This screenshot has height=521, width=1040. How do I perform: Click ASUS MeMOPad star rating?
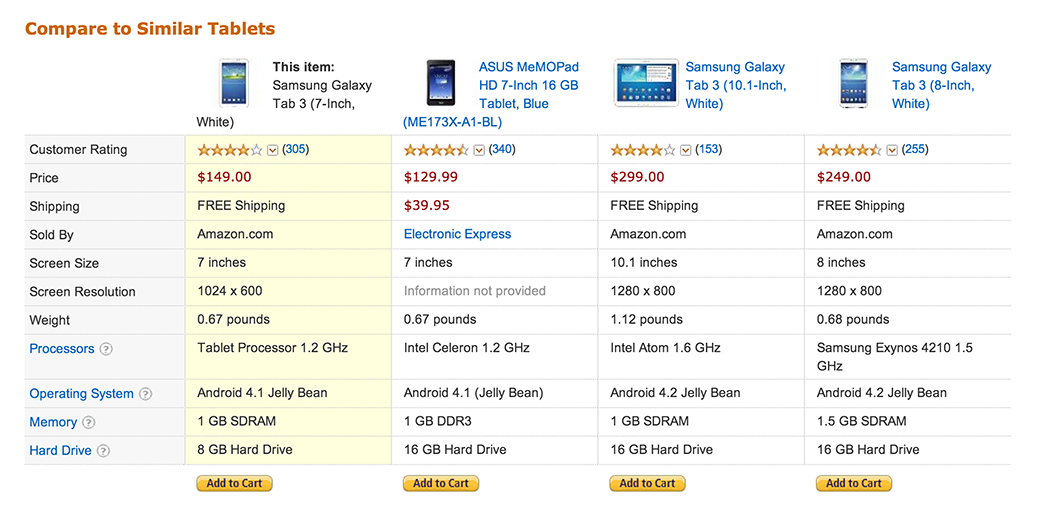point(435,150)
